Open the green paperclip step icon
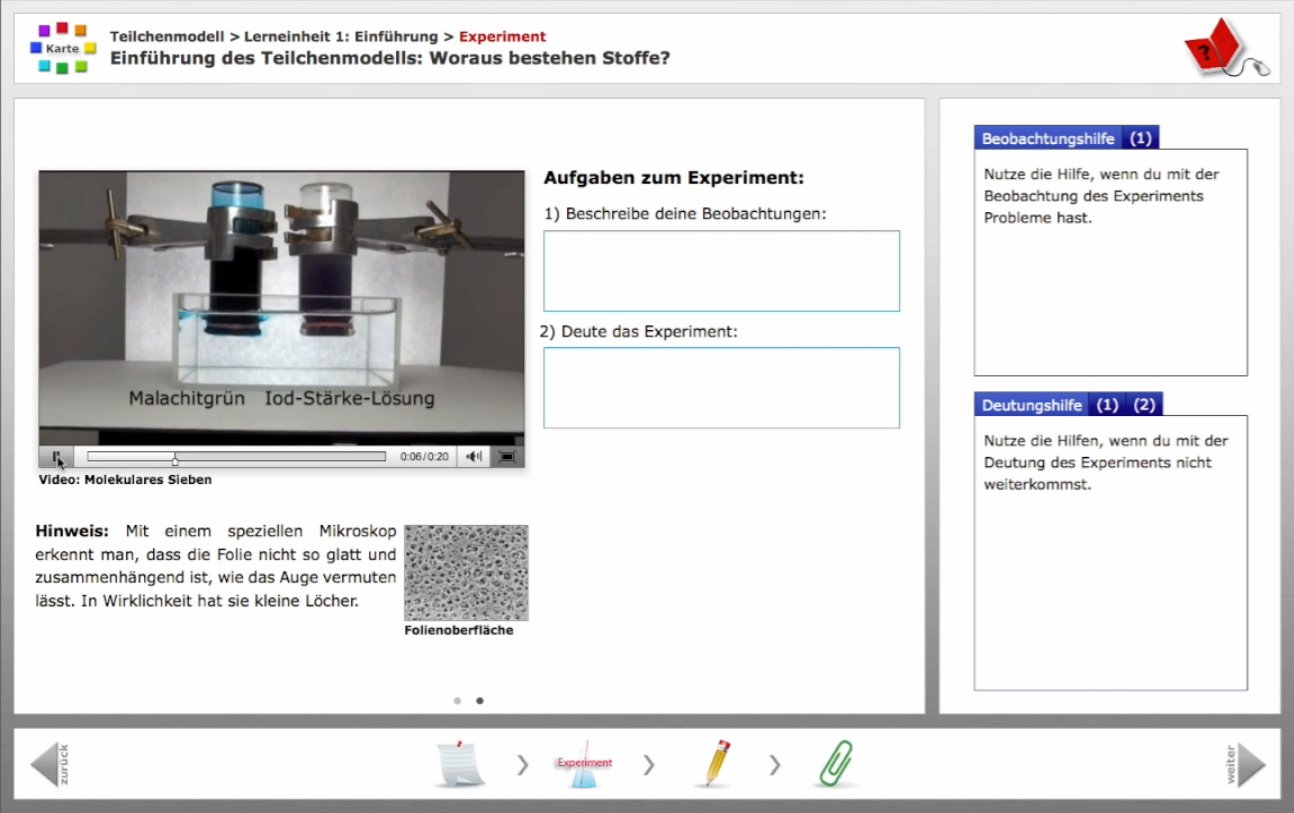 click(x=835, y=765)
